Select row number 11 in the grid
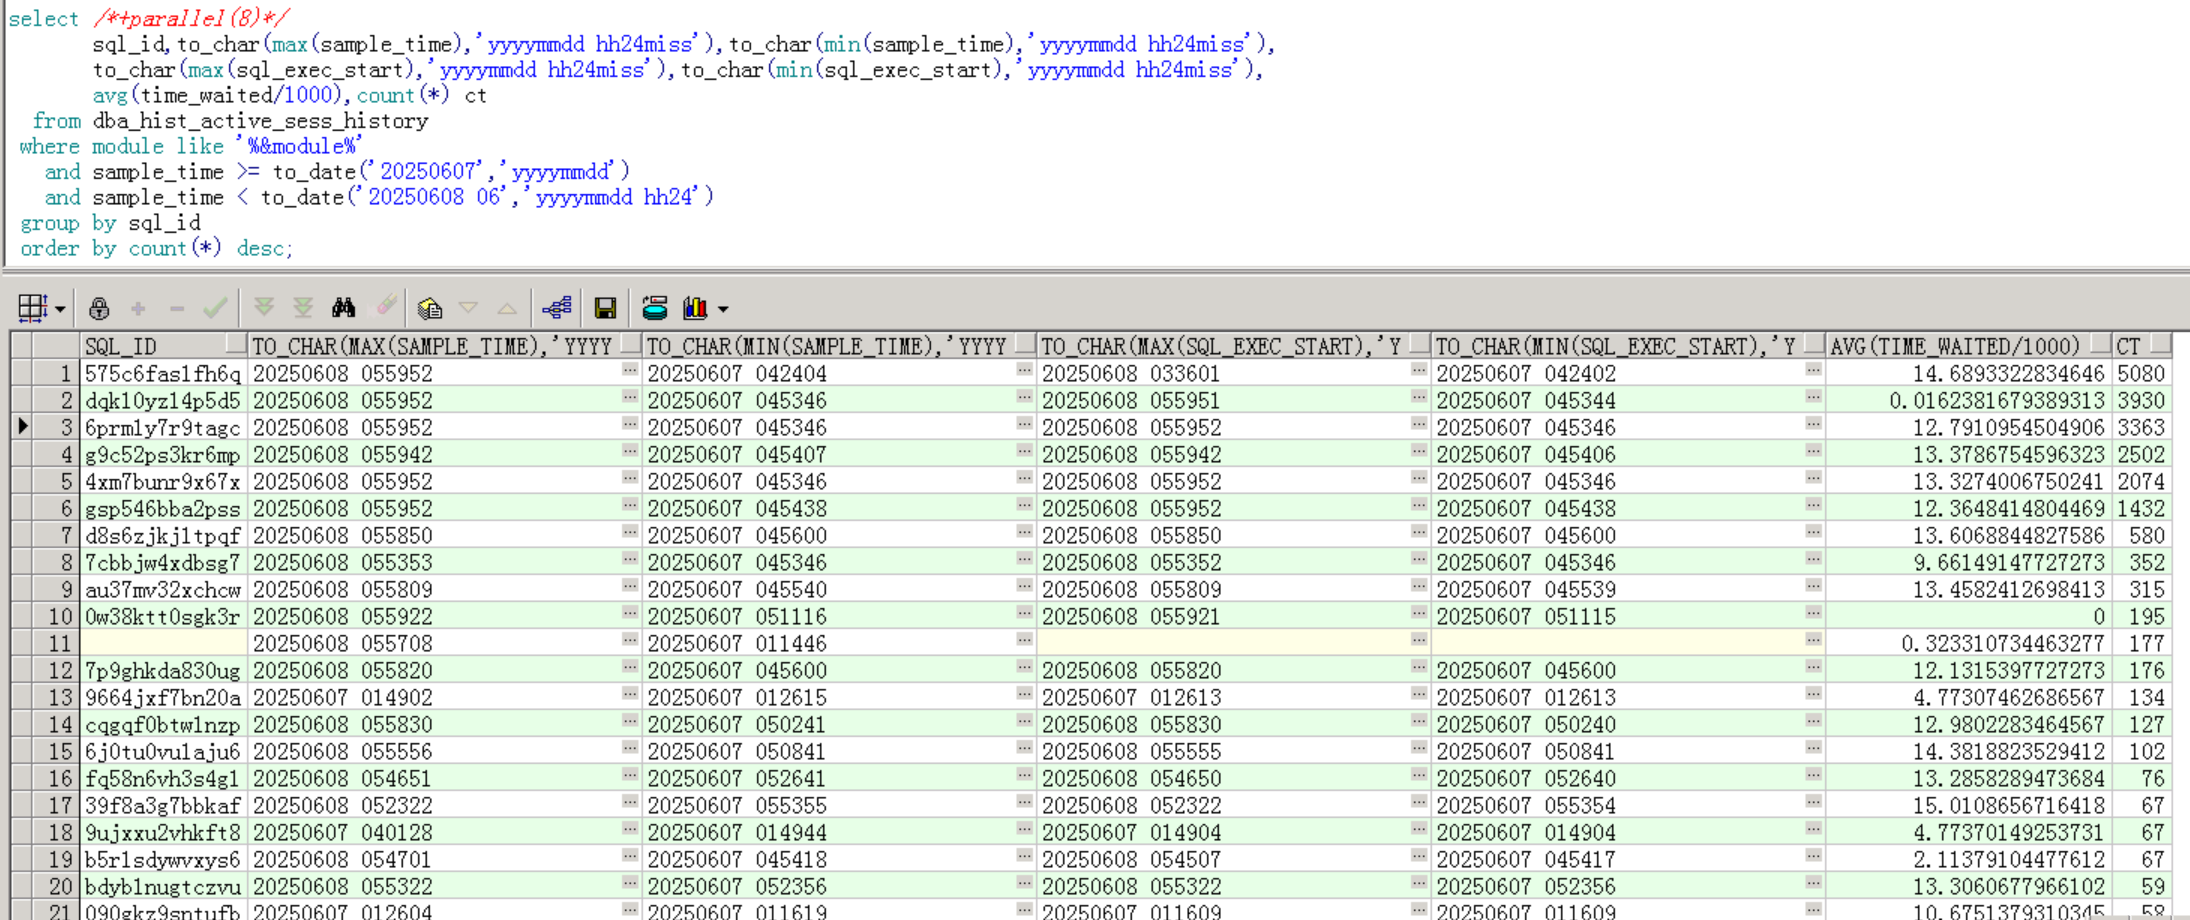This screenshot has width=2190, height=920. [x=56, y=643]
